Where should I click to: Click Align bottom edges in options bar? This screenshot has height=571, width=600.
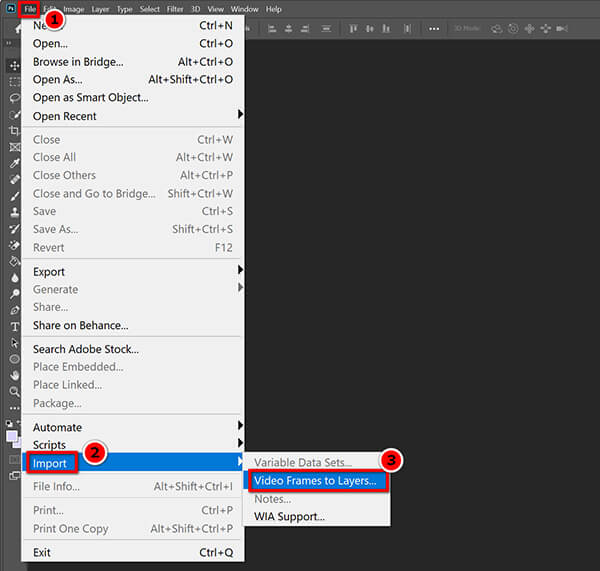(x=386, y=28)
